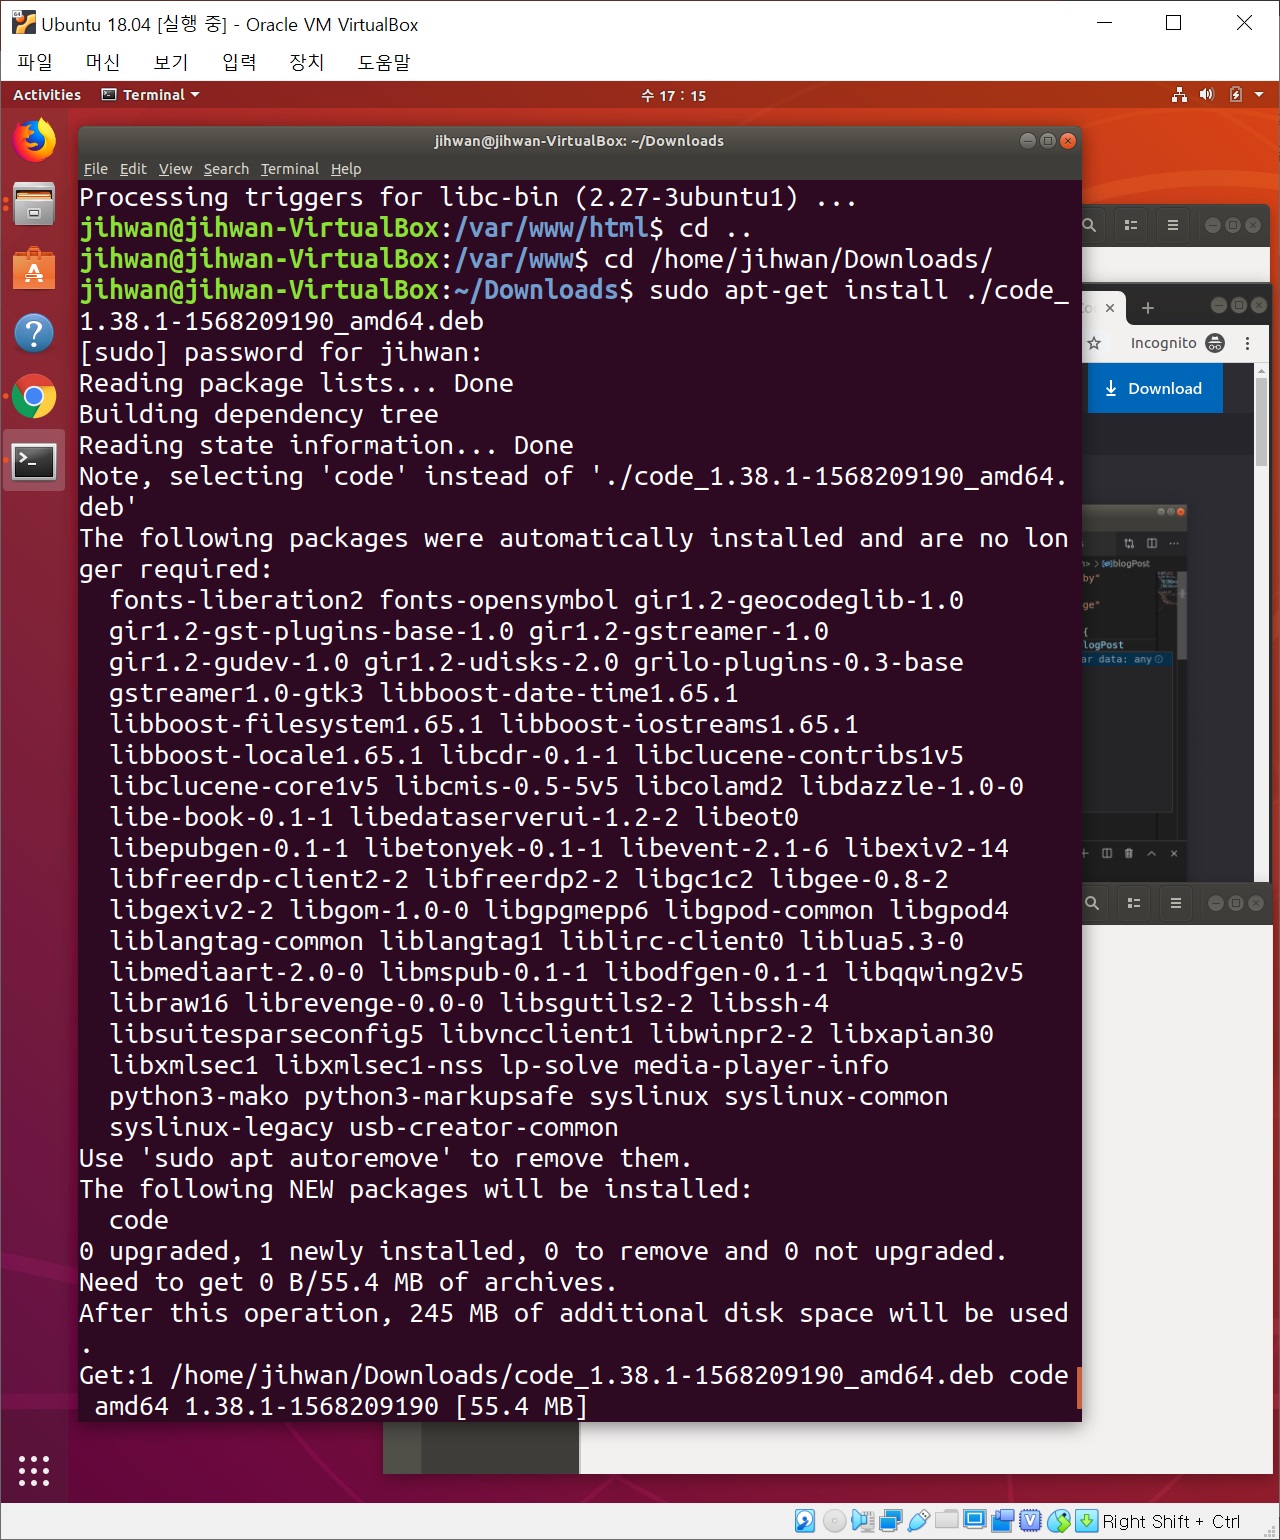
Task: Toggle list view in lower Files window
Action: [x=1134, y=903]
